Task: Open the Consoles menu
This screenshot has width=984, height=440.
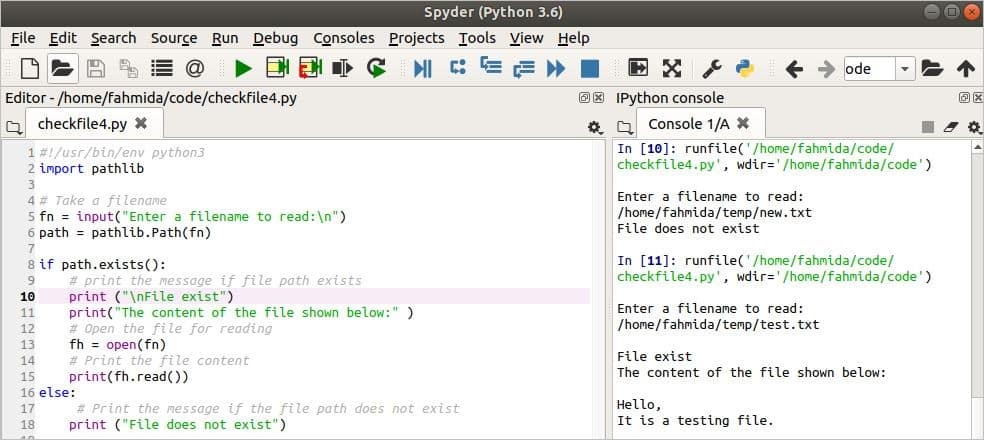Action: [x=344, y=38]
